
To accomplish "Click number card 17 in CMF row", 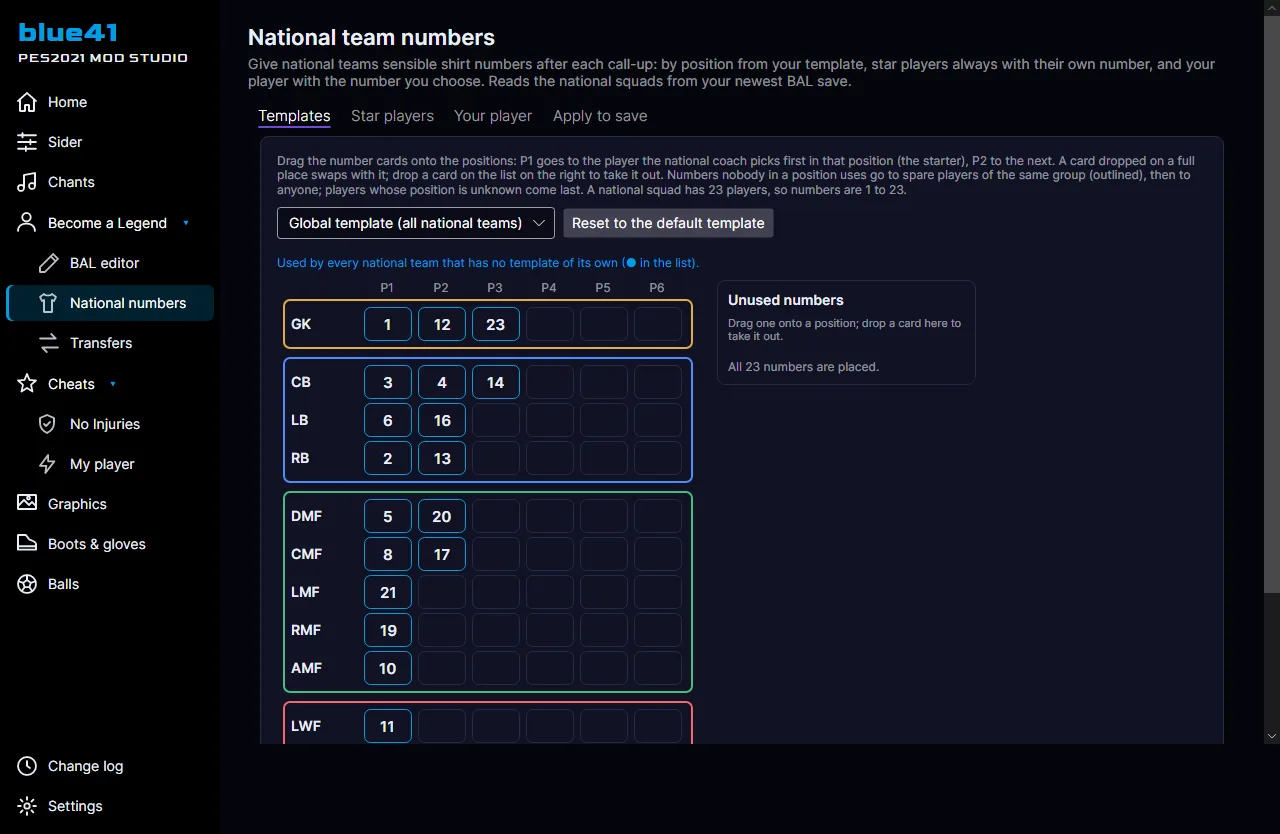I will [442, 554].
